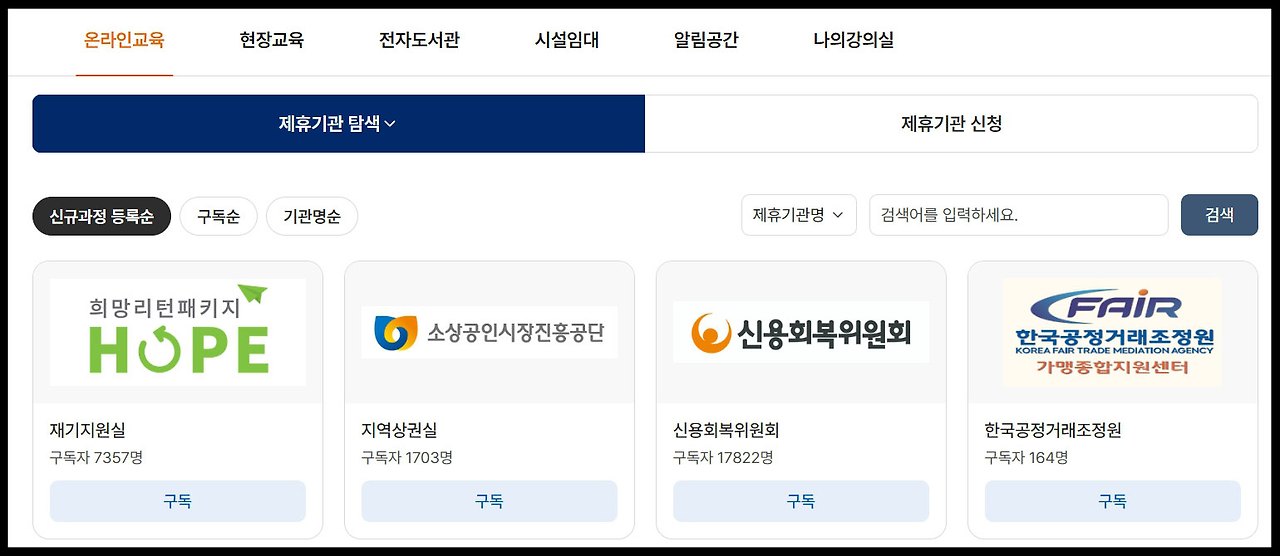This screenshot has height=556, width=1280.
Task: Sort by 신규과정 등록순
Action: click(x=102, y=216)
